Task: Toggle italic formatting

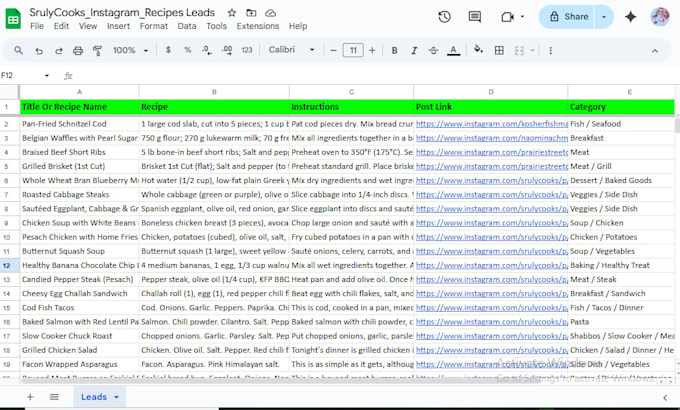Action: point(414,51)
